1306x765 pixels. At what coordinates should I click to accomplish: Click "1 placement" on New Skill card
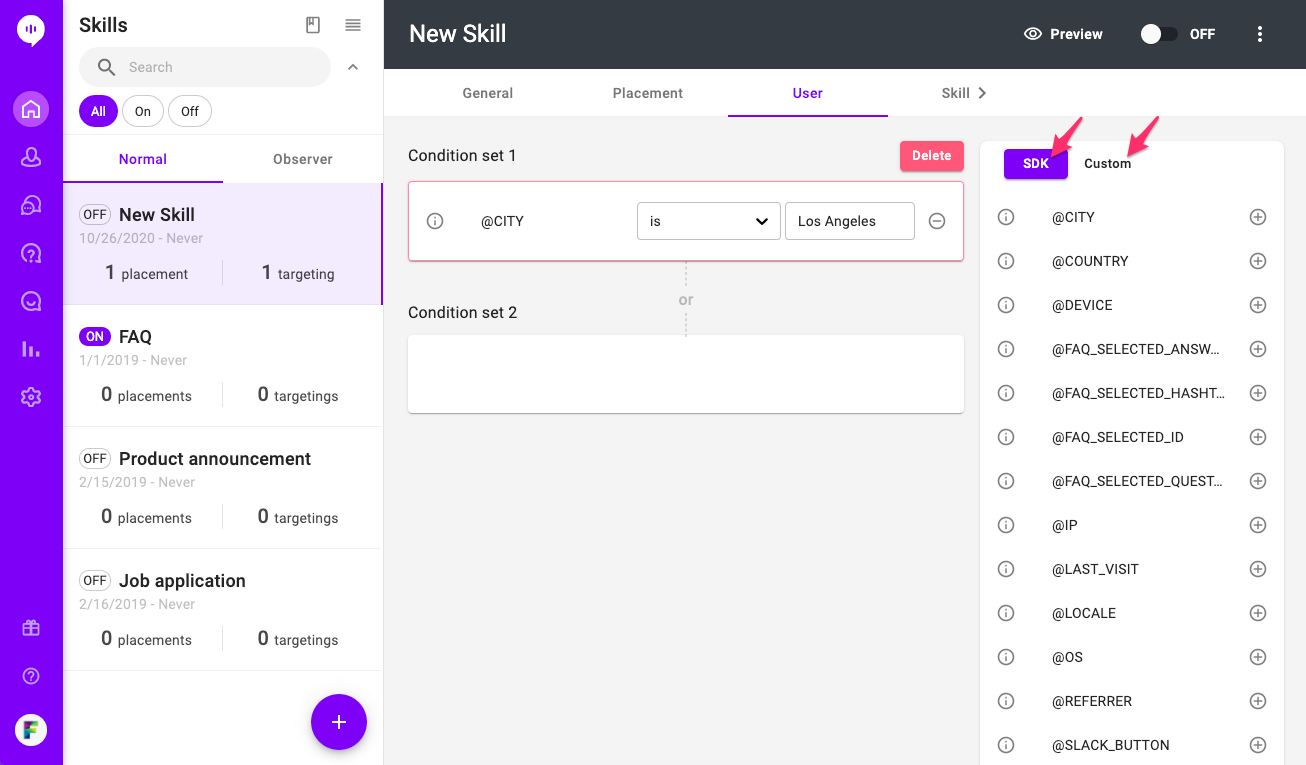pyautogui.click(x=147, y=273)
